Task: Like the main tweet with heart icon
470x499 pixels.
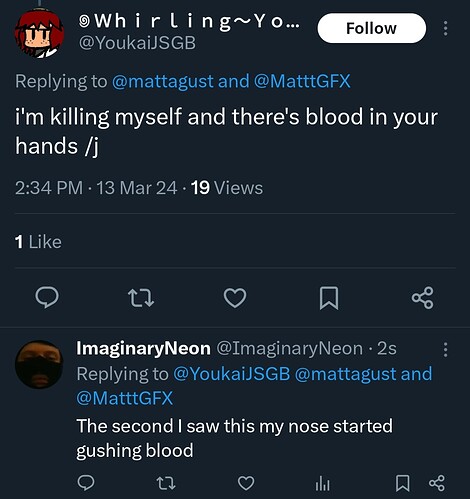Action: (235, 298)
